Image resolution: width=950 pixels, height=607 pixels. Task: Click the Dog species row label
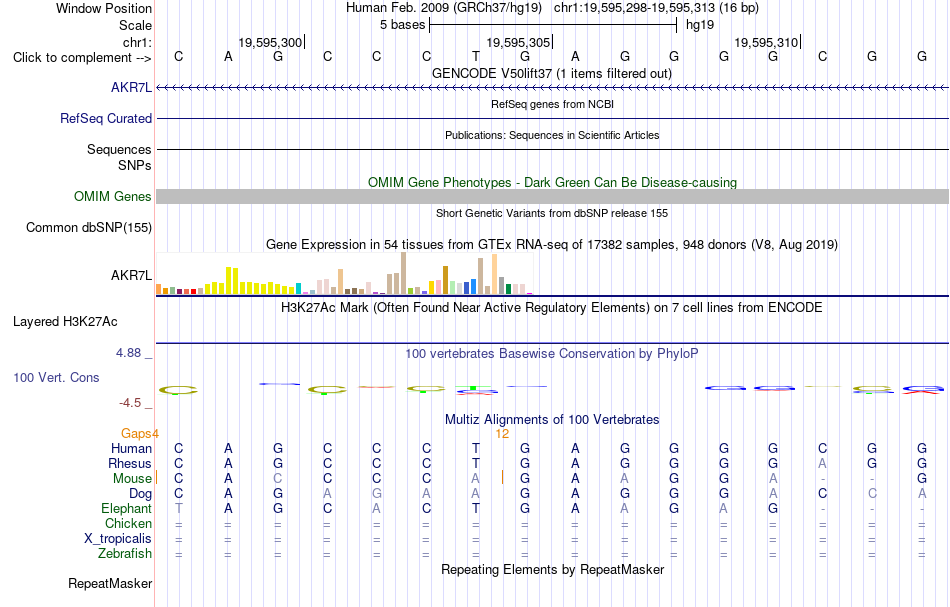tap(141, 494)
